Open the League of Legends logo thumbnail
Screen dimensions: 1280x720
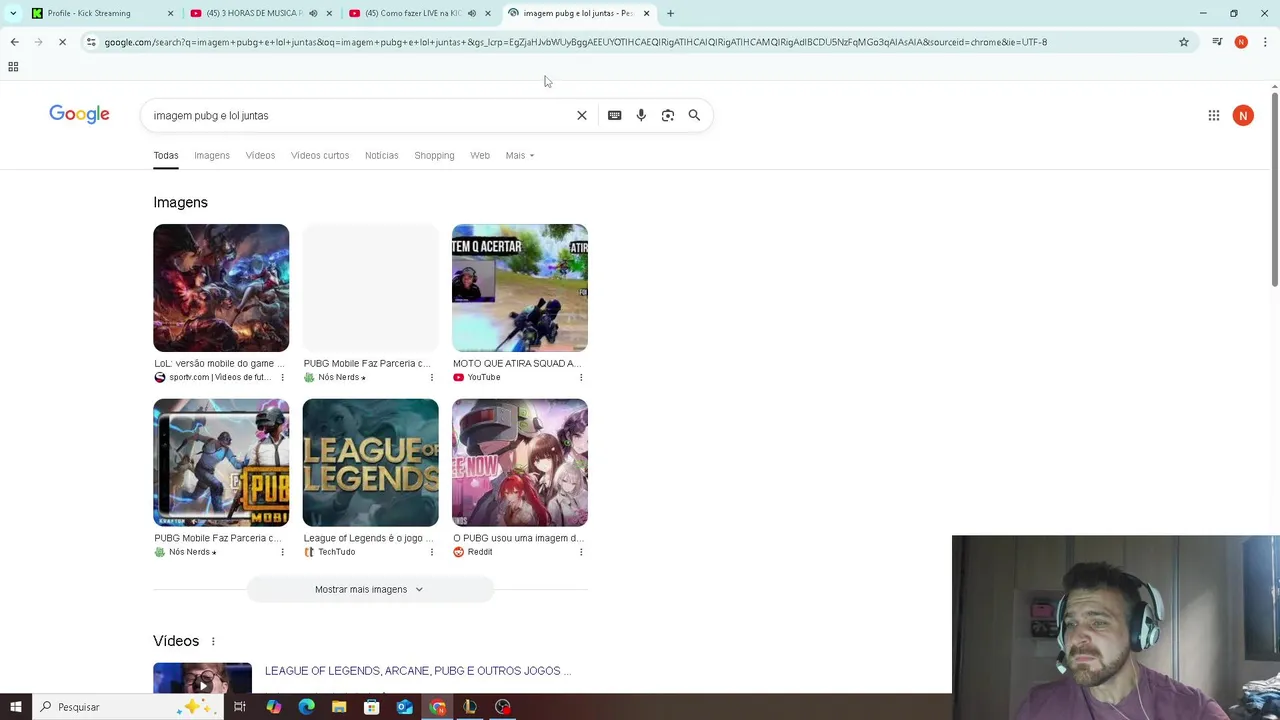click(370, 463)
